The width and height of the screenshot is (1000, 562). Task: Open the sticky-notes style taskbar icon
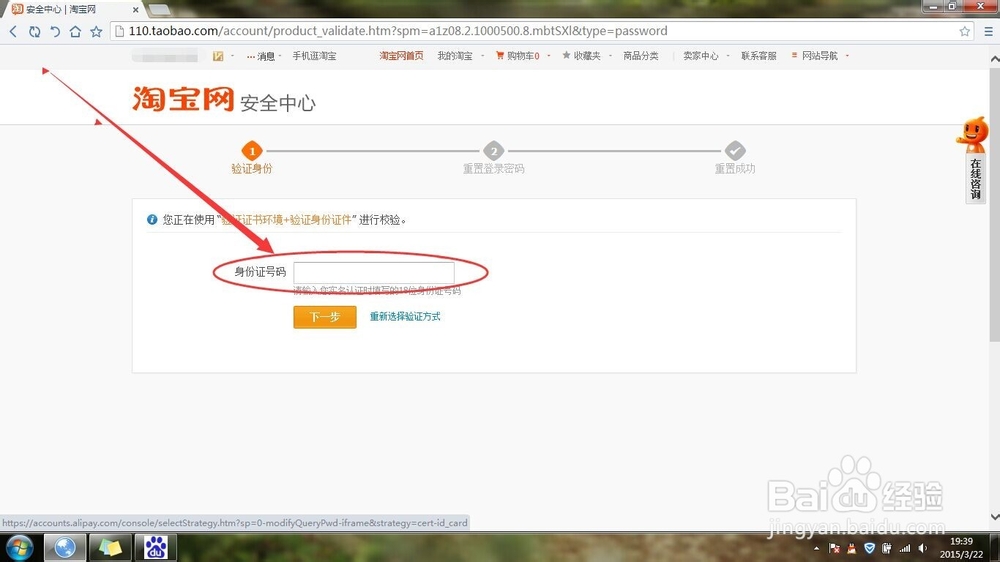pyautogui.click(x=110, y=547)
